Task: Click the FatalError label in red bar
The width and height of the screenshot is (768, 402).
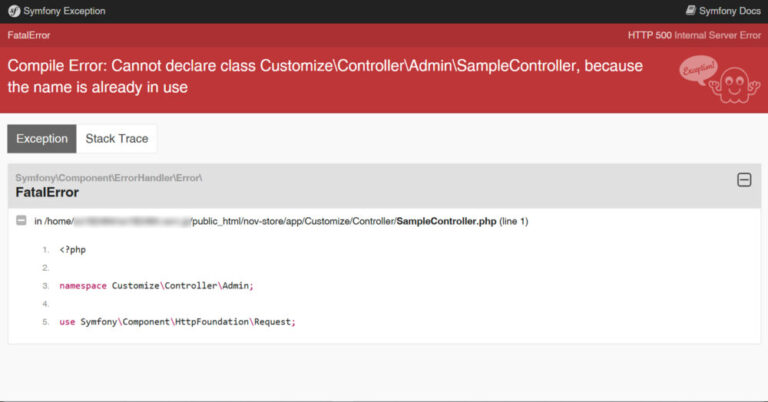Action: click(28, 35)
